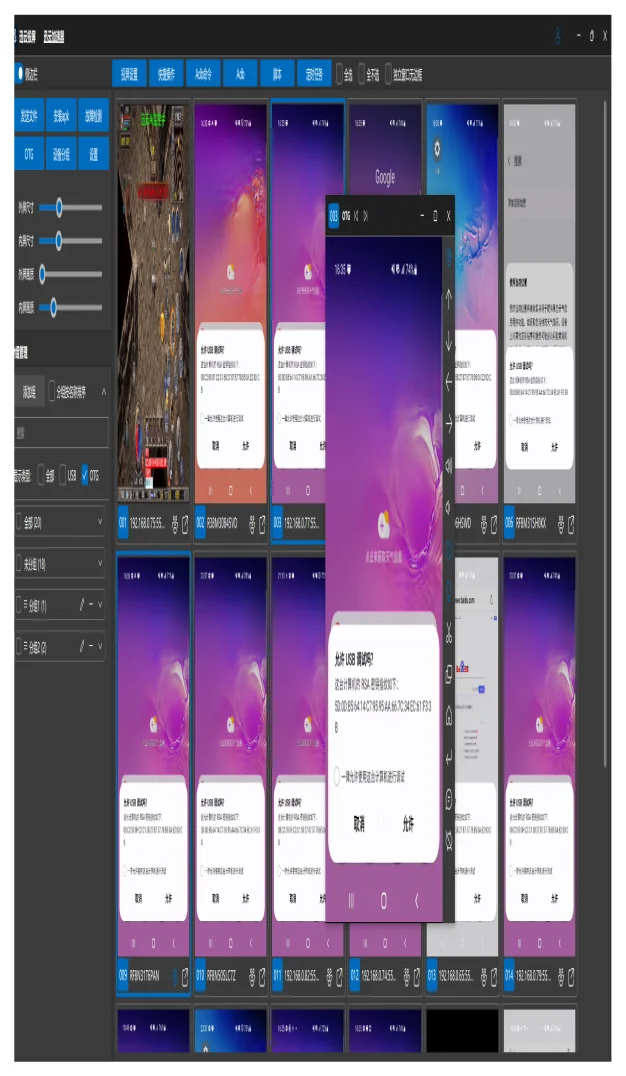Click device 014 grouping icon
This screenshot has height=1076, width=626.
[561, 976]
